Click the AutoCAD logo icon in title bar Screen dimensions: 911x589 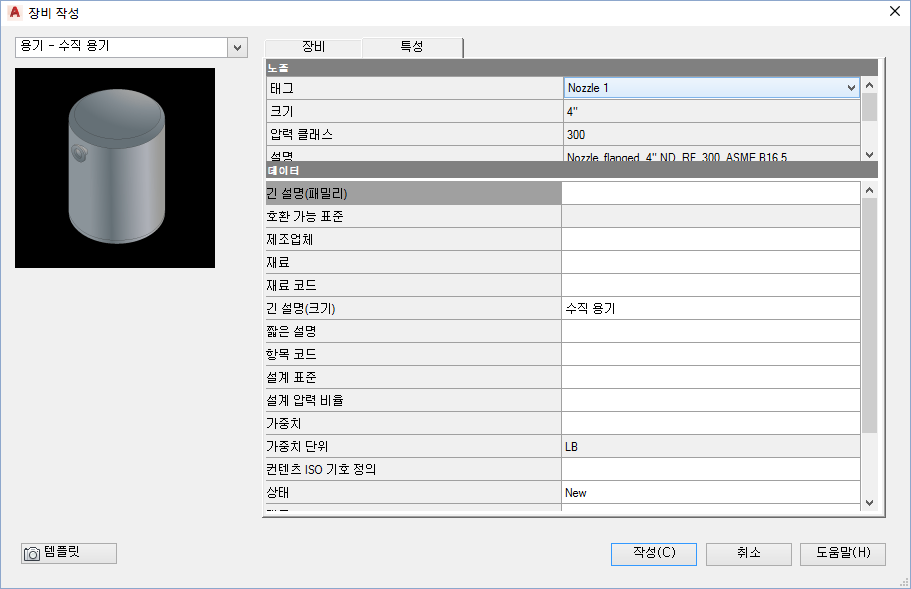(15, 12)
